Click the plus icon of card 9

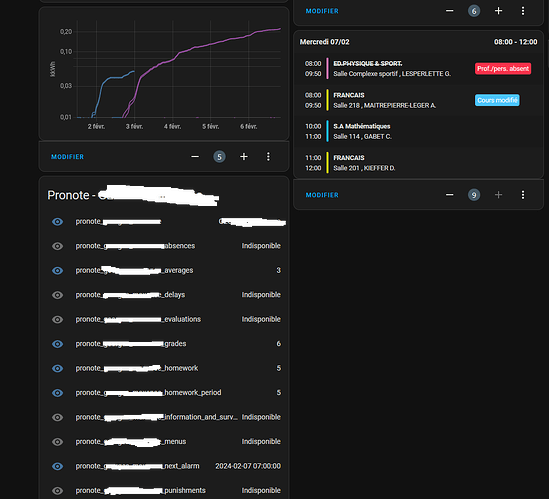point(499,195)
